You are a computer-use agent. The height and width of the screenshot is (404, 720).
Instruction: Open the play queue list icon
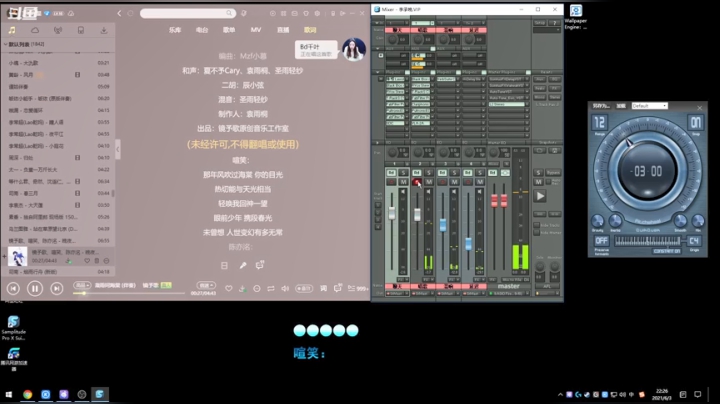pos(358,288)
